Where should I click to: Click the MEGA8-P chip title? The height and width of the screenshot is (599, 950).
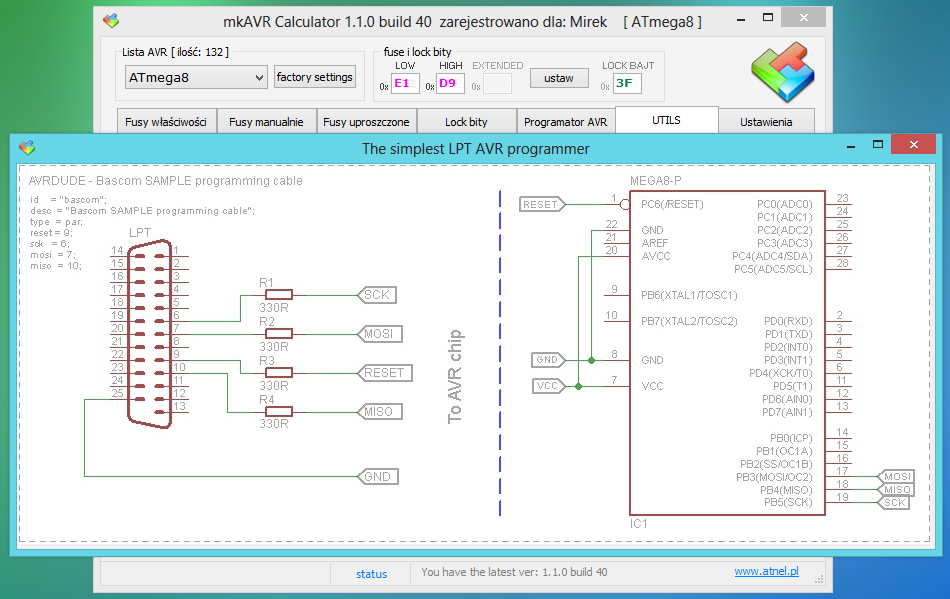tap(656, 180)
